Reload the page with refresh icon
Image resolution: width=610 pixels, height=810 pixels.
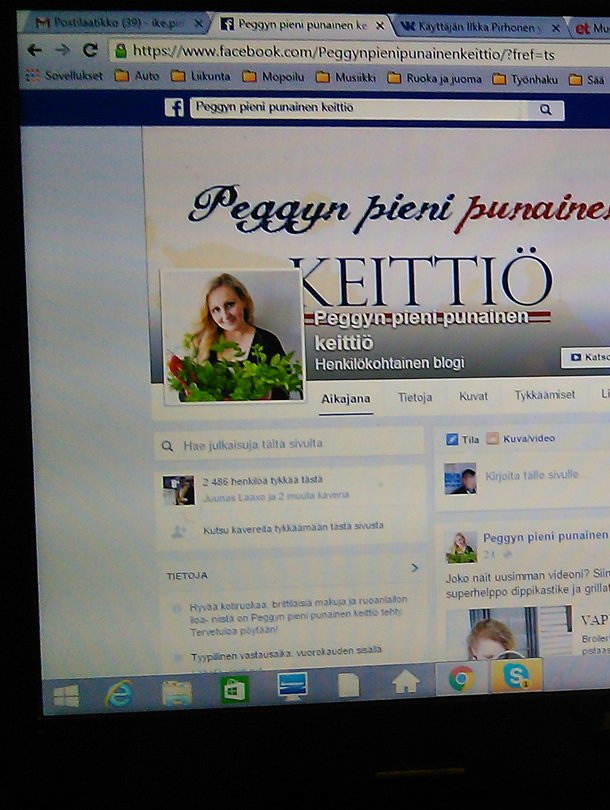90,50
